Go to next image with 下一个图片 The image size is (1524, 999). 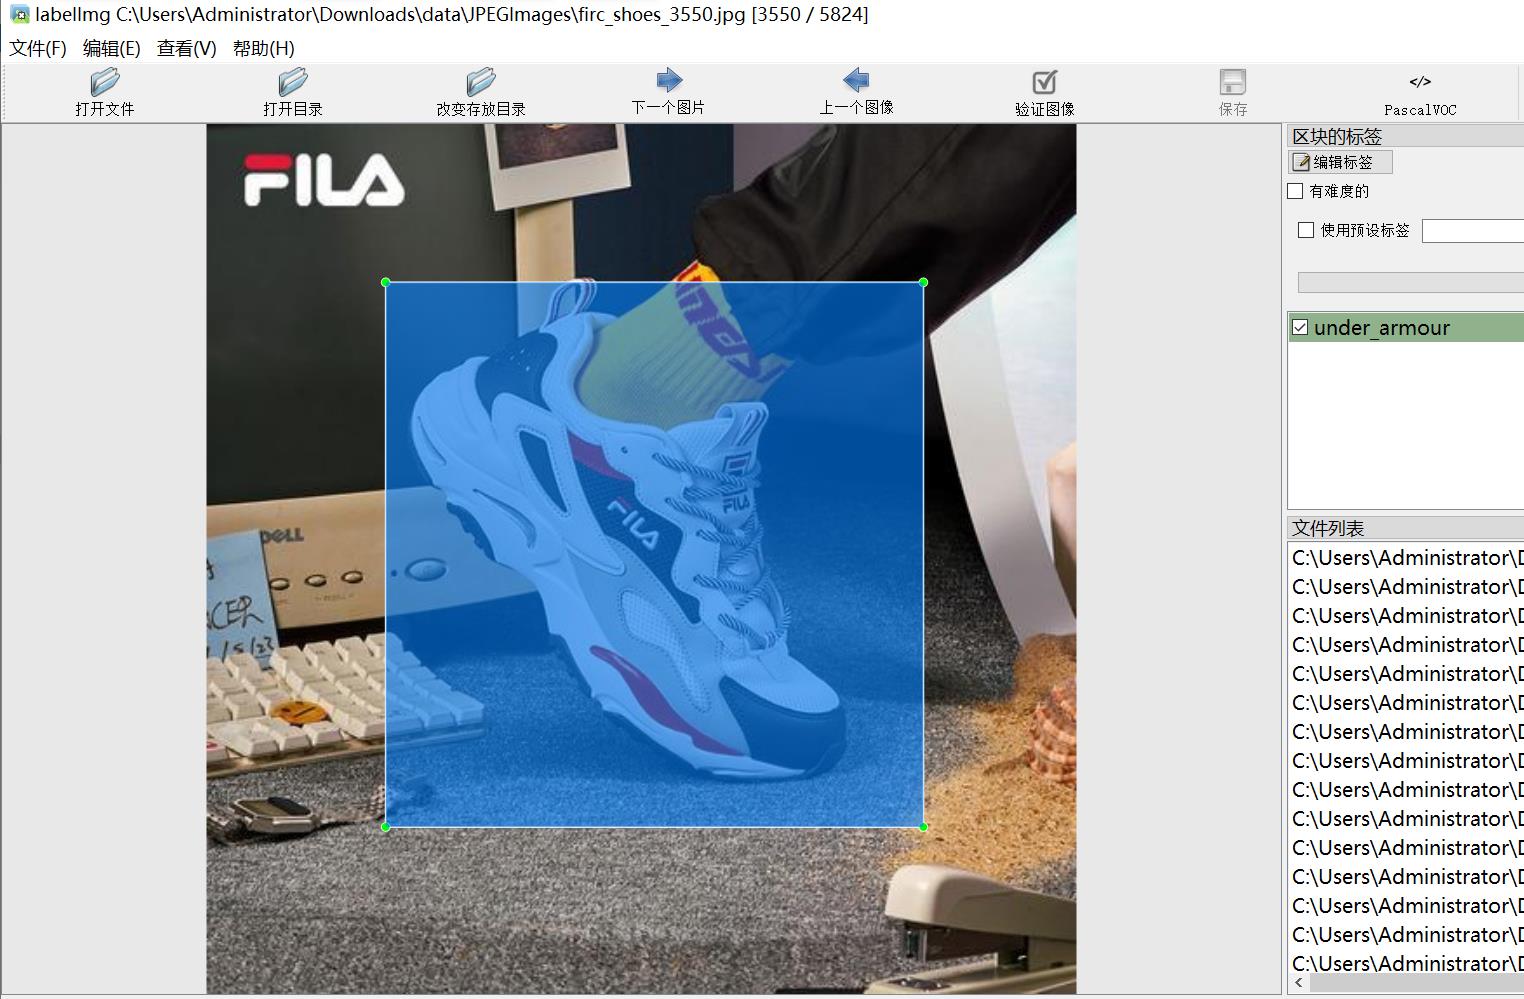668,80
